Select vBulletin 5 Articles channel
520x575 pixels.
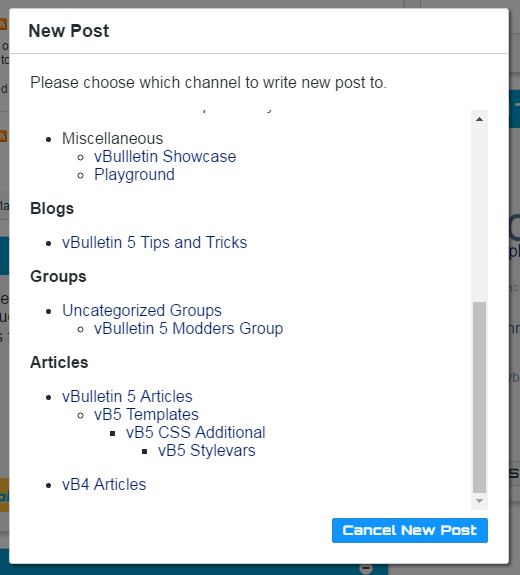click(x=127, y=396)
